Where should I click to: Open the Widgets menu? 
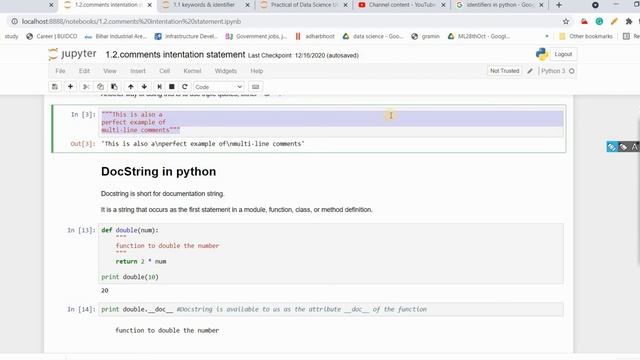[226, 71]
